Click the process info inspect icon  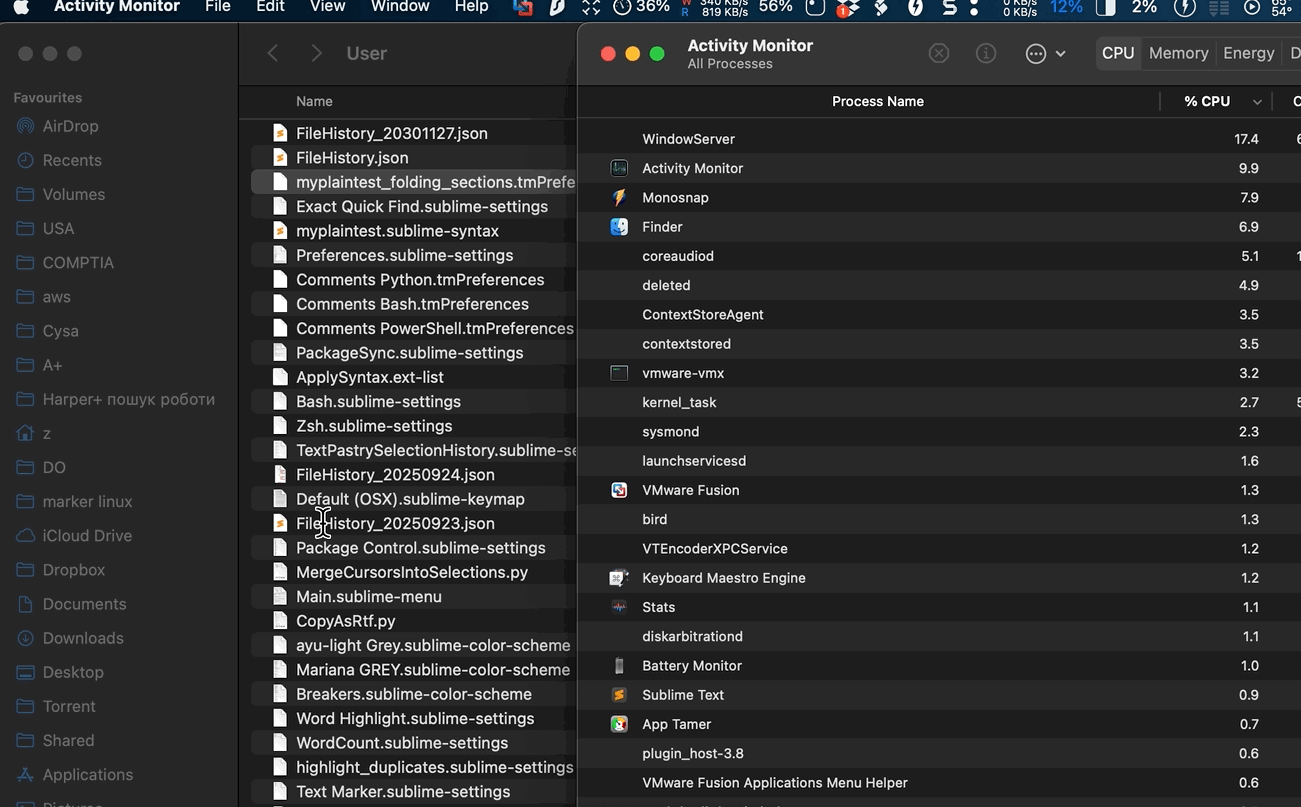click(x=986, y=54)
